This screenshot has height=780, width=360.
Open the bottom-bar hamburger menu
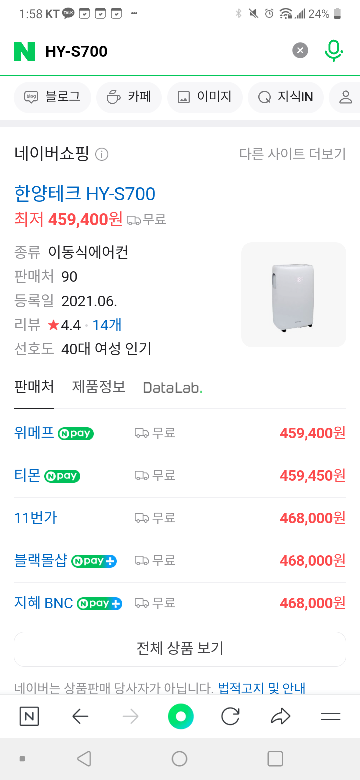[x=331, y=716]
